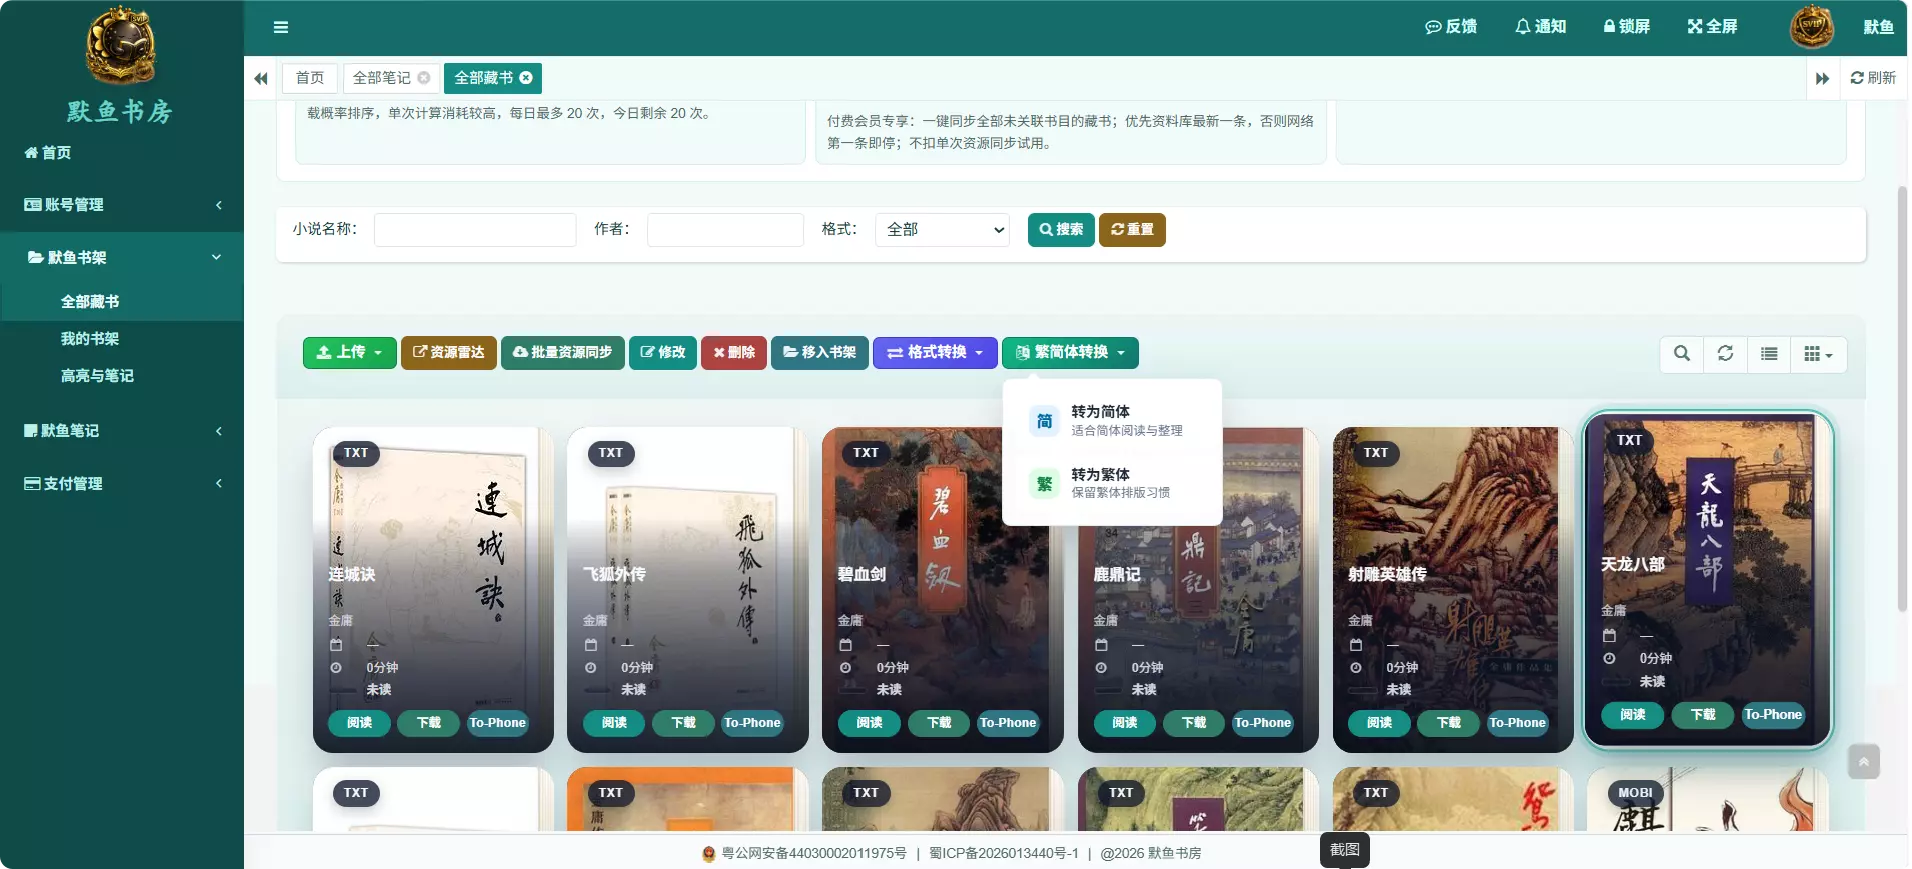Viewport: 1912px width, 869px height.
Task: Click 下载 on the 天龙八部 card
Action: pos(1704,715)
